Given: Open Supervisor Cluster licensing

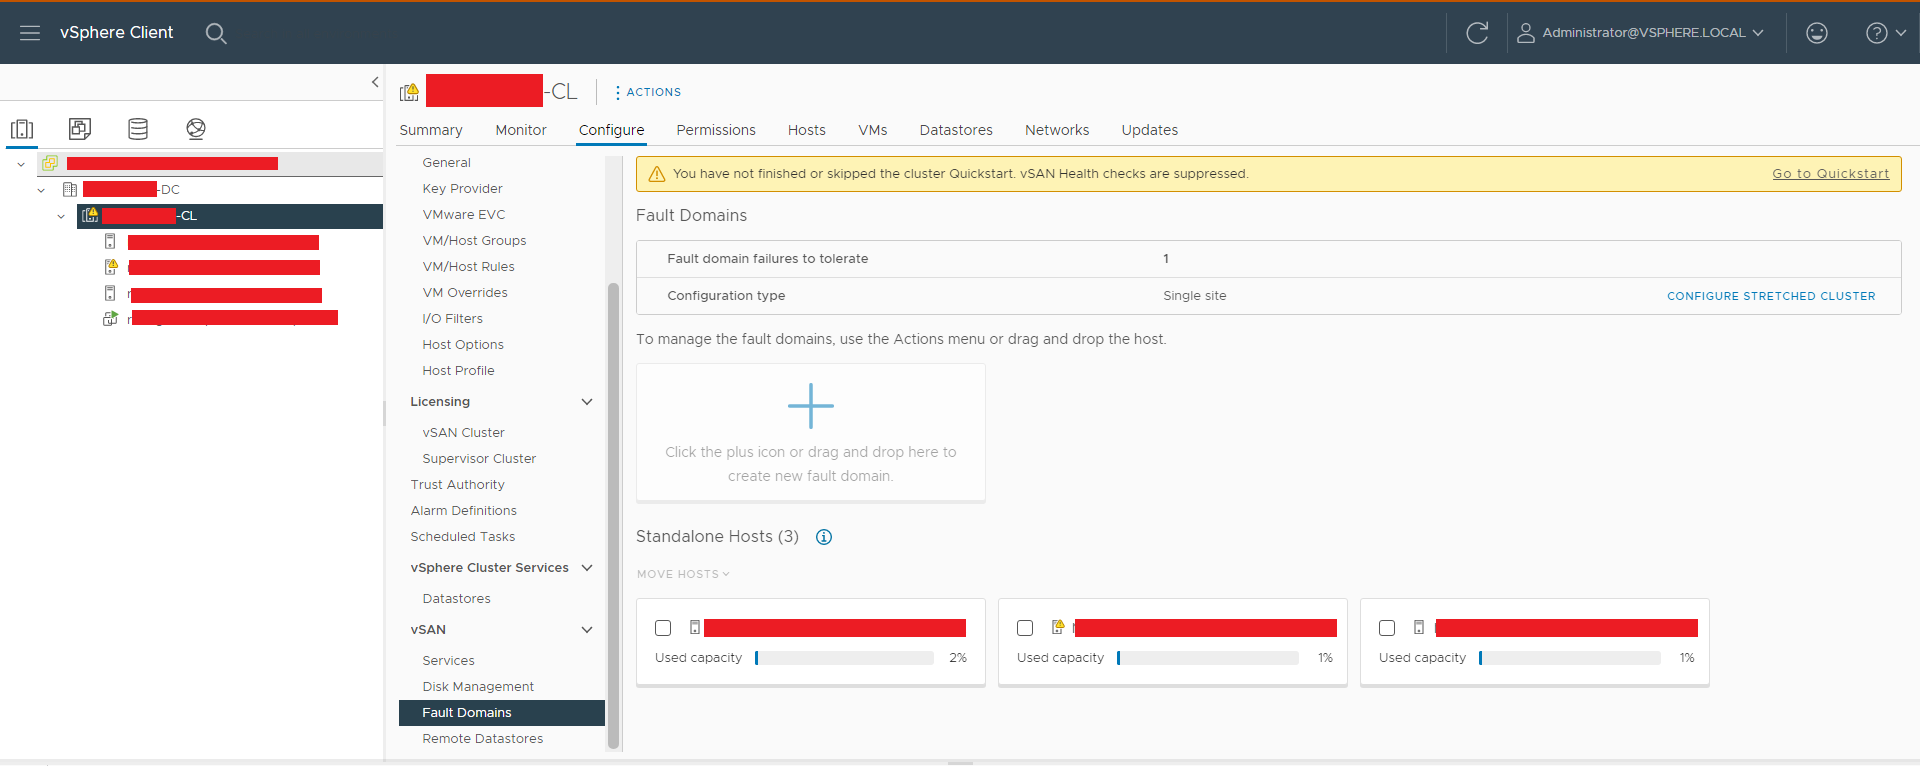Looking at the screenshot, I should 479,459.
